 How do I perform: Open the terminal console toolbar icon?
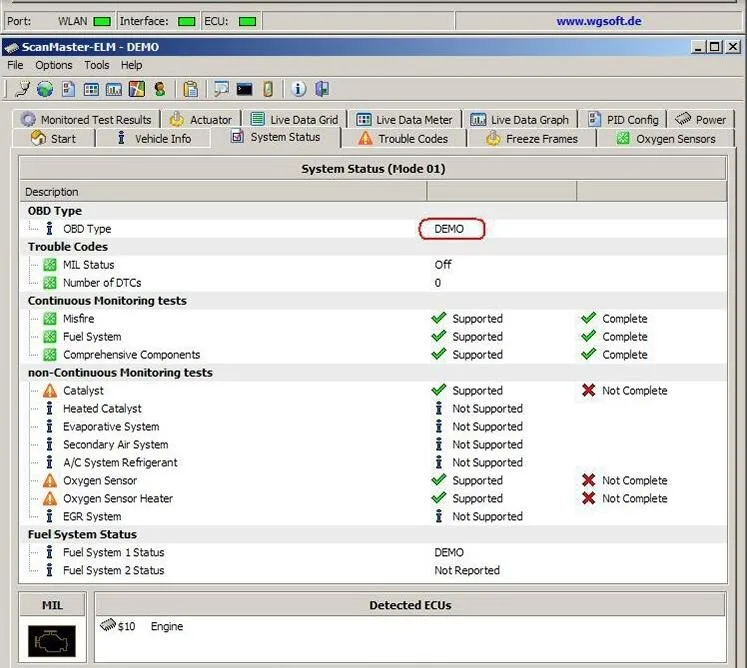coord(244,89)
